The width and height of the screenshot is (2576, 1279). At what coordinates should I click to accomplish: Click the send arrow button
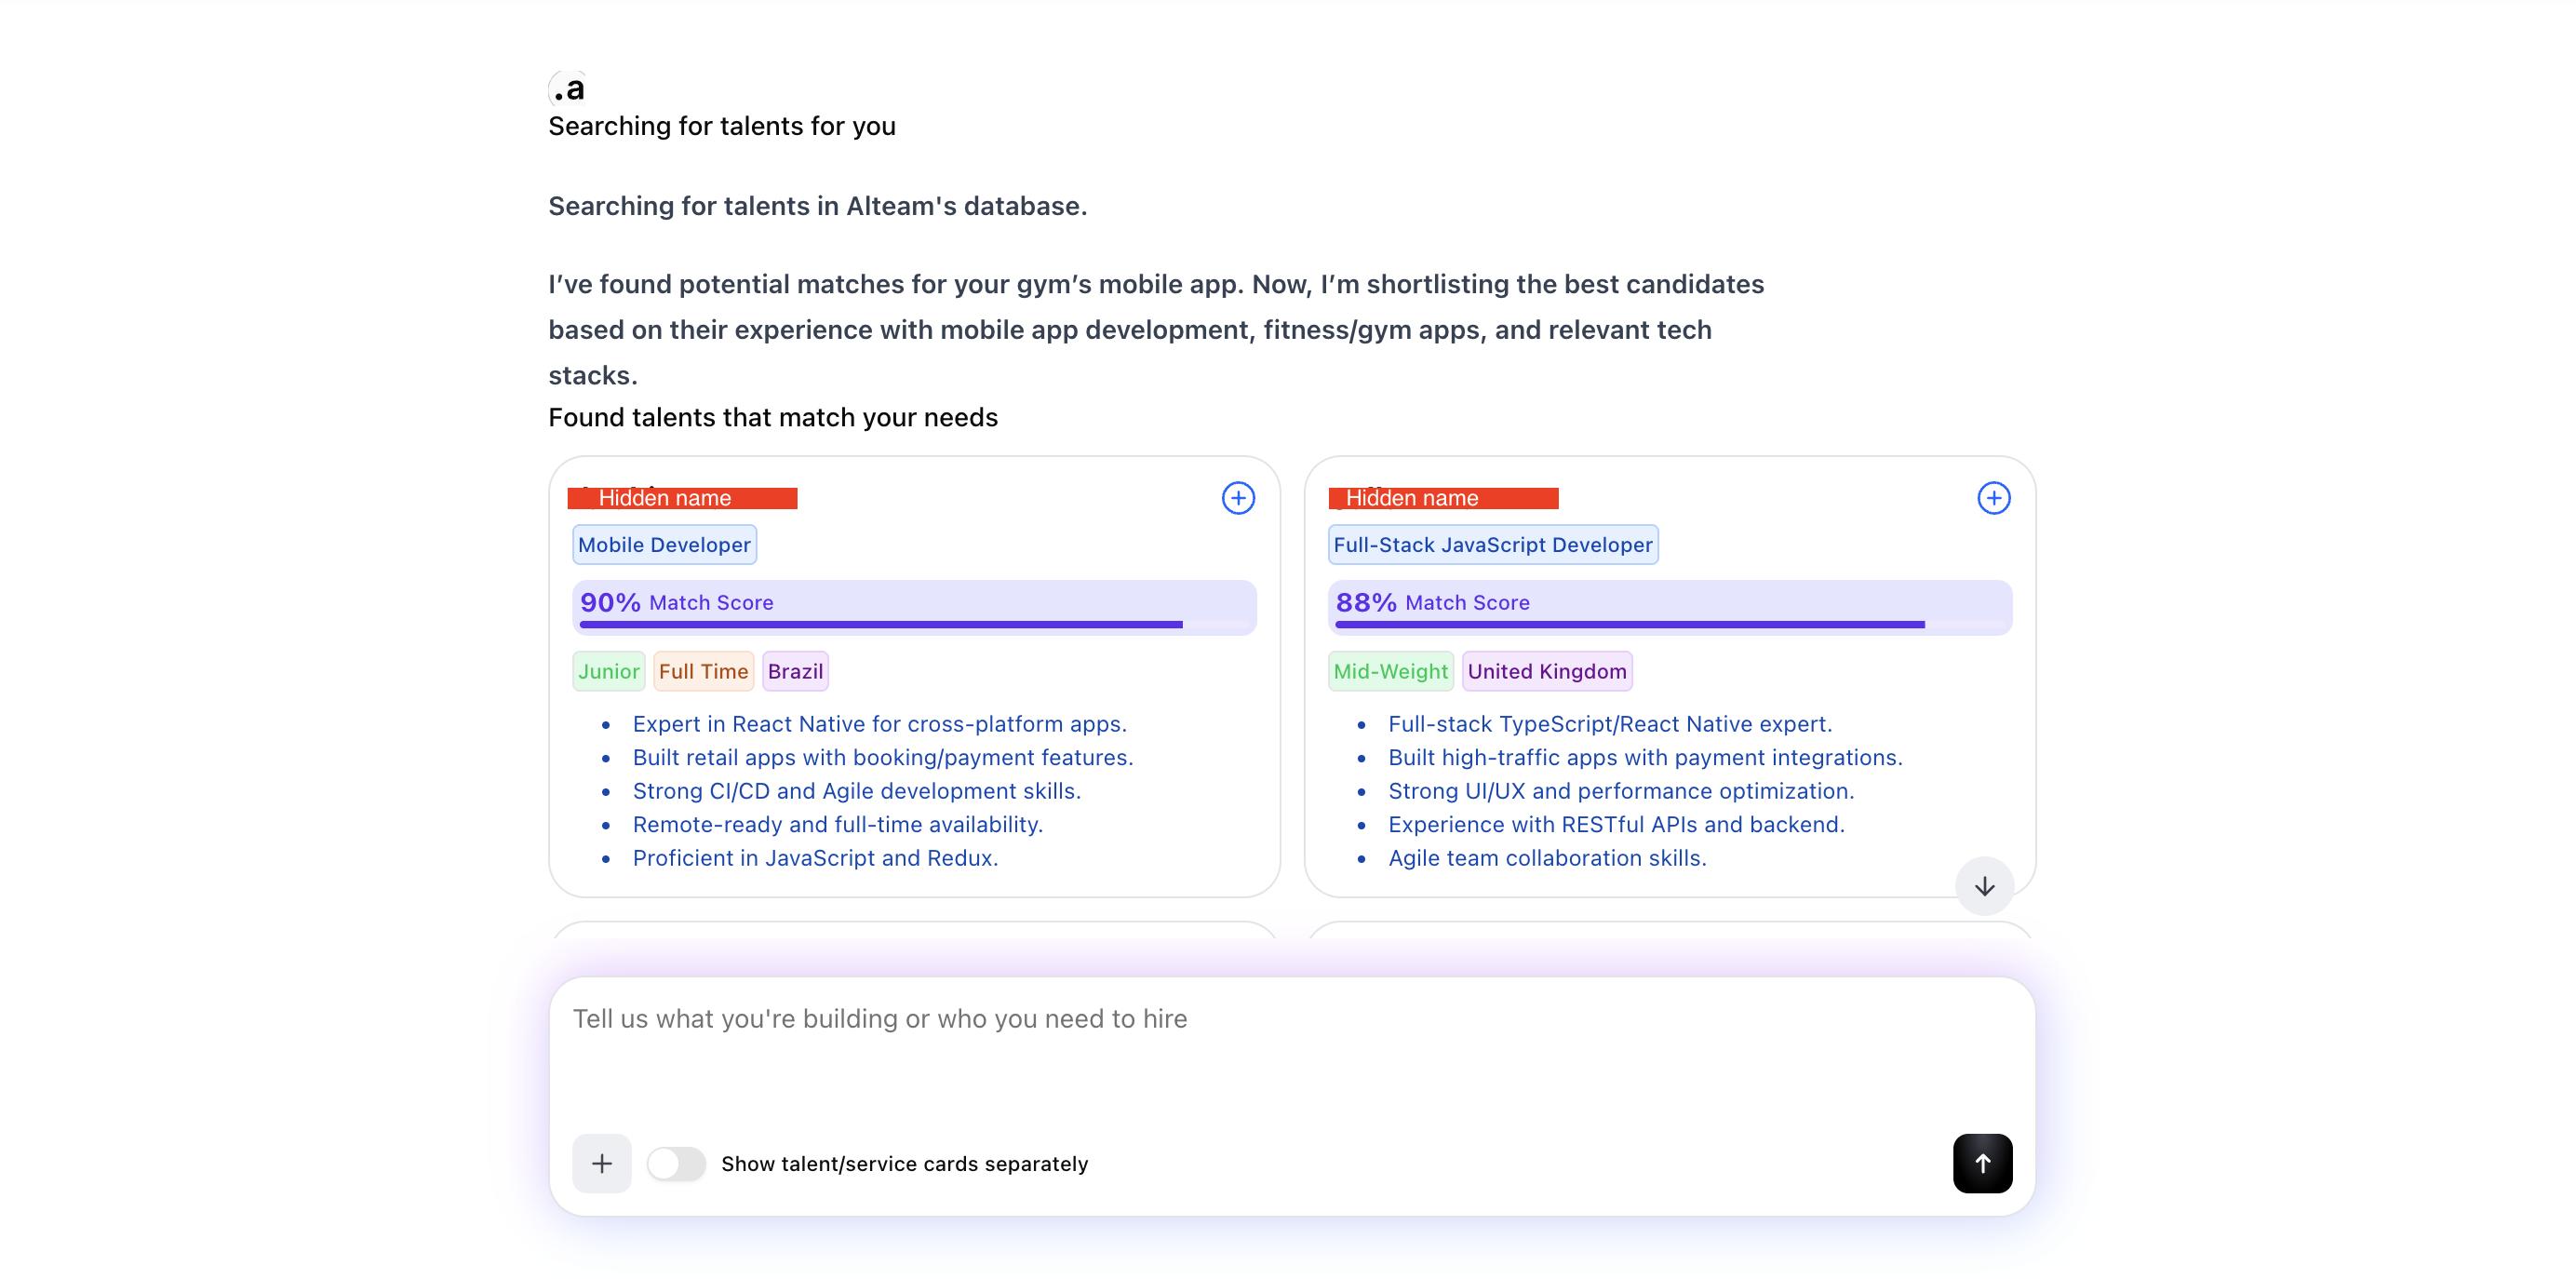click(x=1983, y=1163)
